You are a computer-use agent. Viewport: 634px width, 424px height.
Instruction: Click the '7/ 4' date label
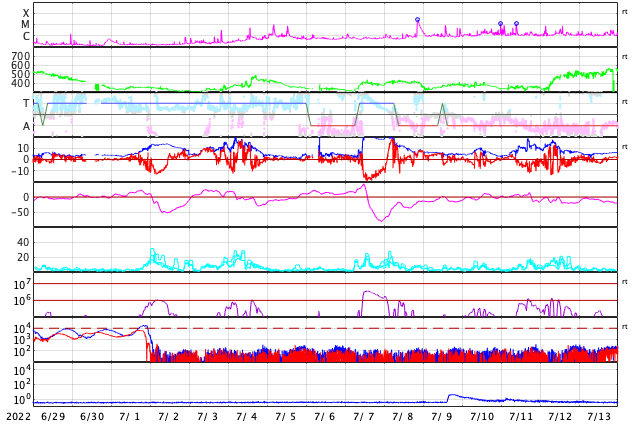tap(247, 416)
